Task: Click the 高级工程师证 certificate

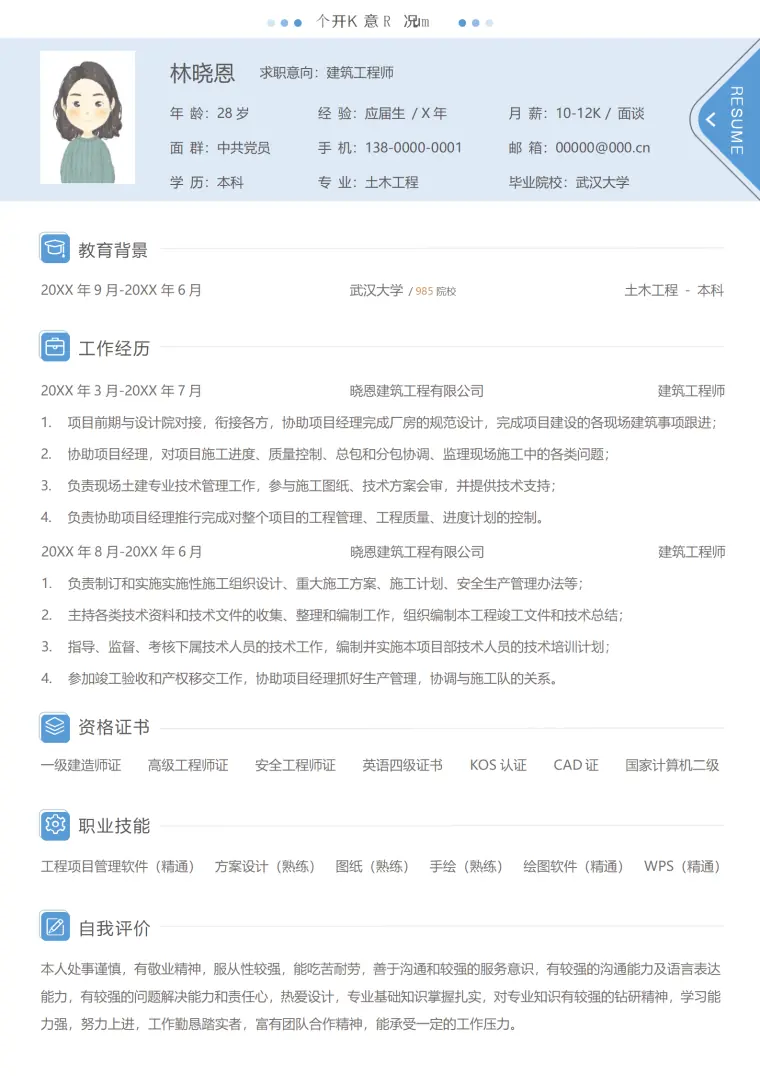Action: (x=188, y=765)
